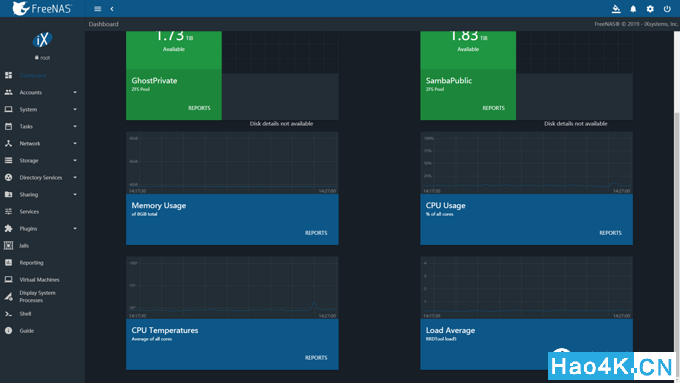Click the Jails icon in sidebar

[8, 246]
